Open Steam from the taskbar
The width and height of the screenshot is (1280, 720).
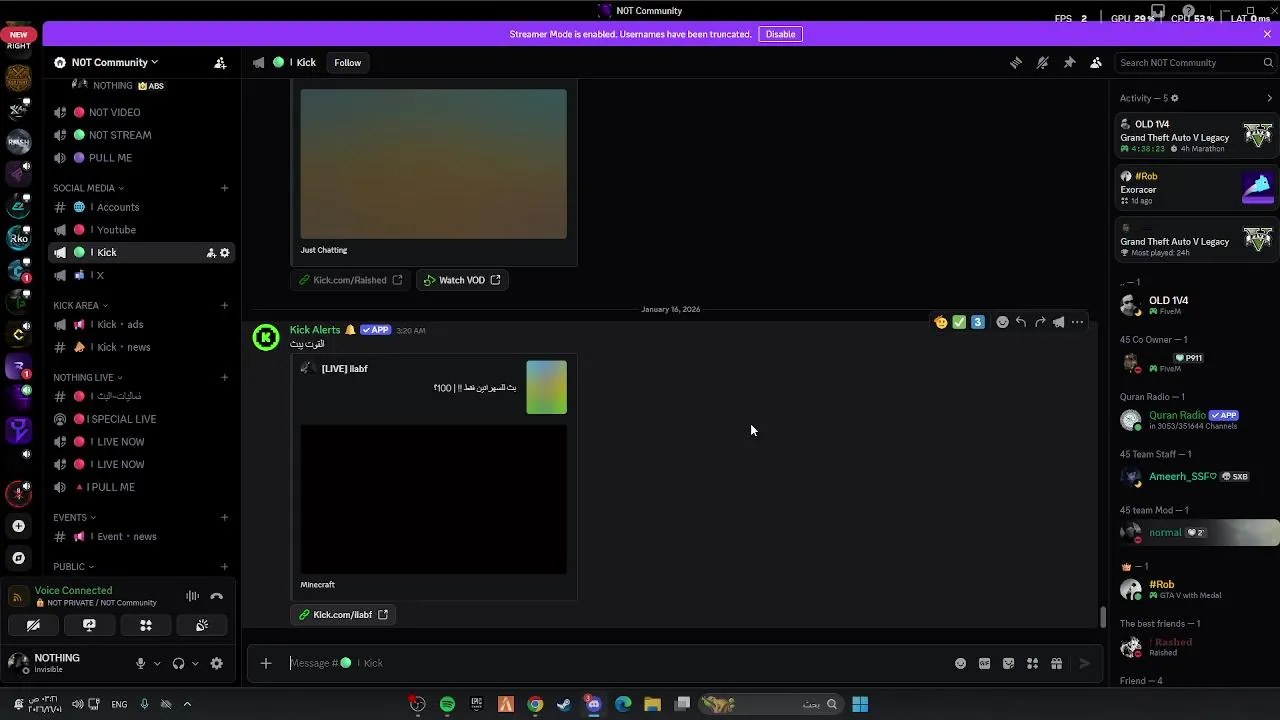pos(564,704)
